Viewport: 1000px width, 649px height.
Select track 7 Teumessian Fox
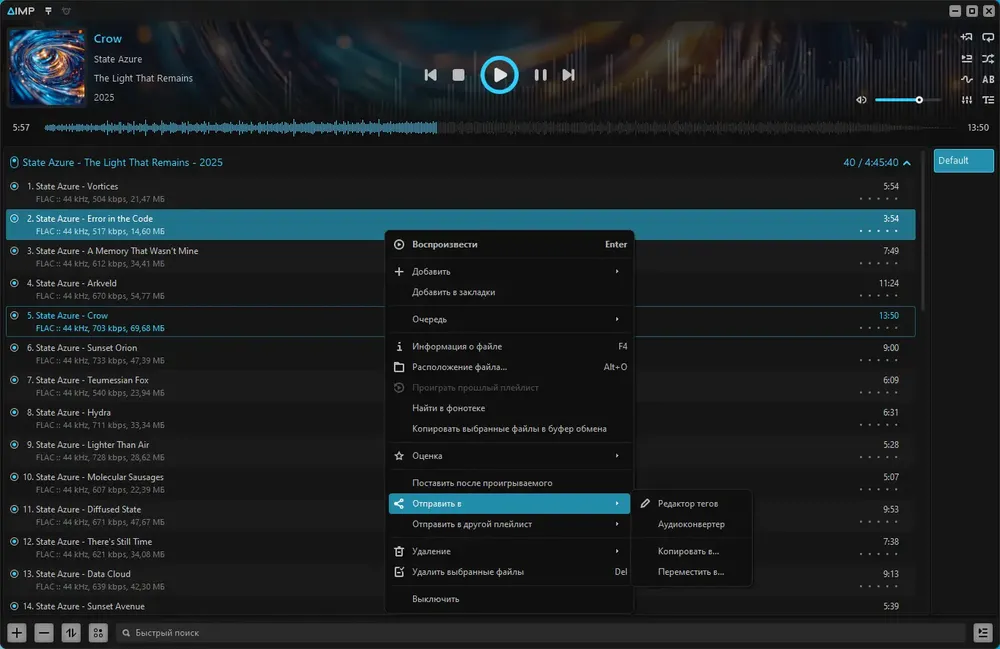tap(460, 386)
